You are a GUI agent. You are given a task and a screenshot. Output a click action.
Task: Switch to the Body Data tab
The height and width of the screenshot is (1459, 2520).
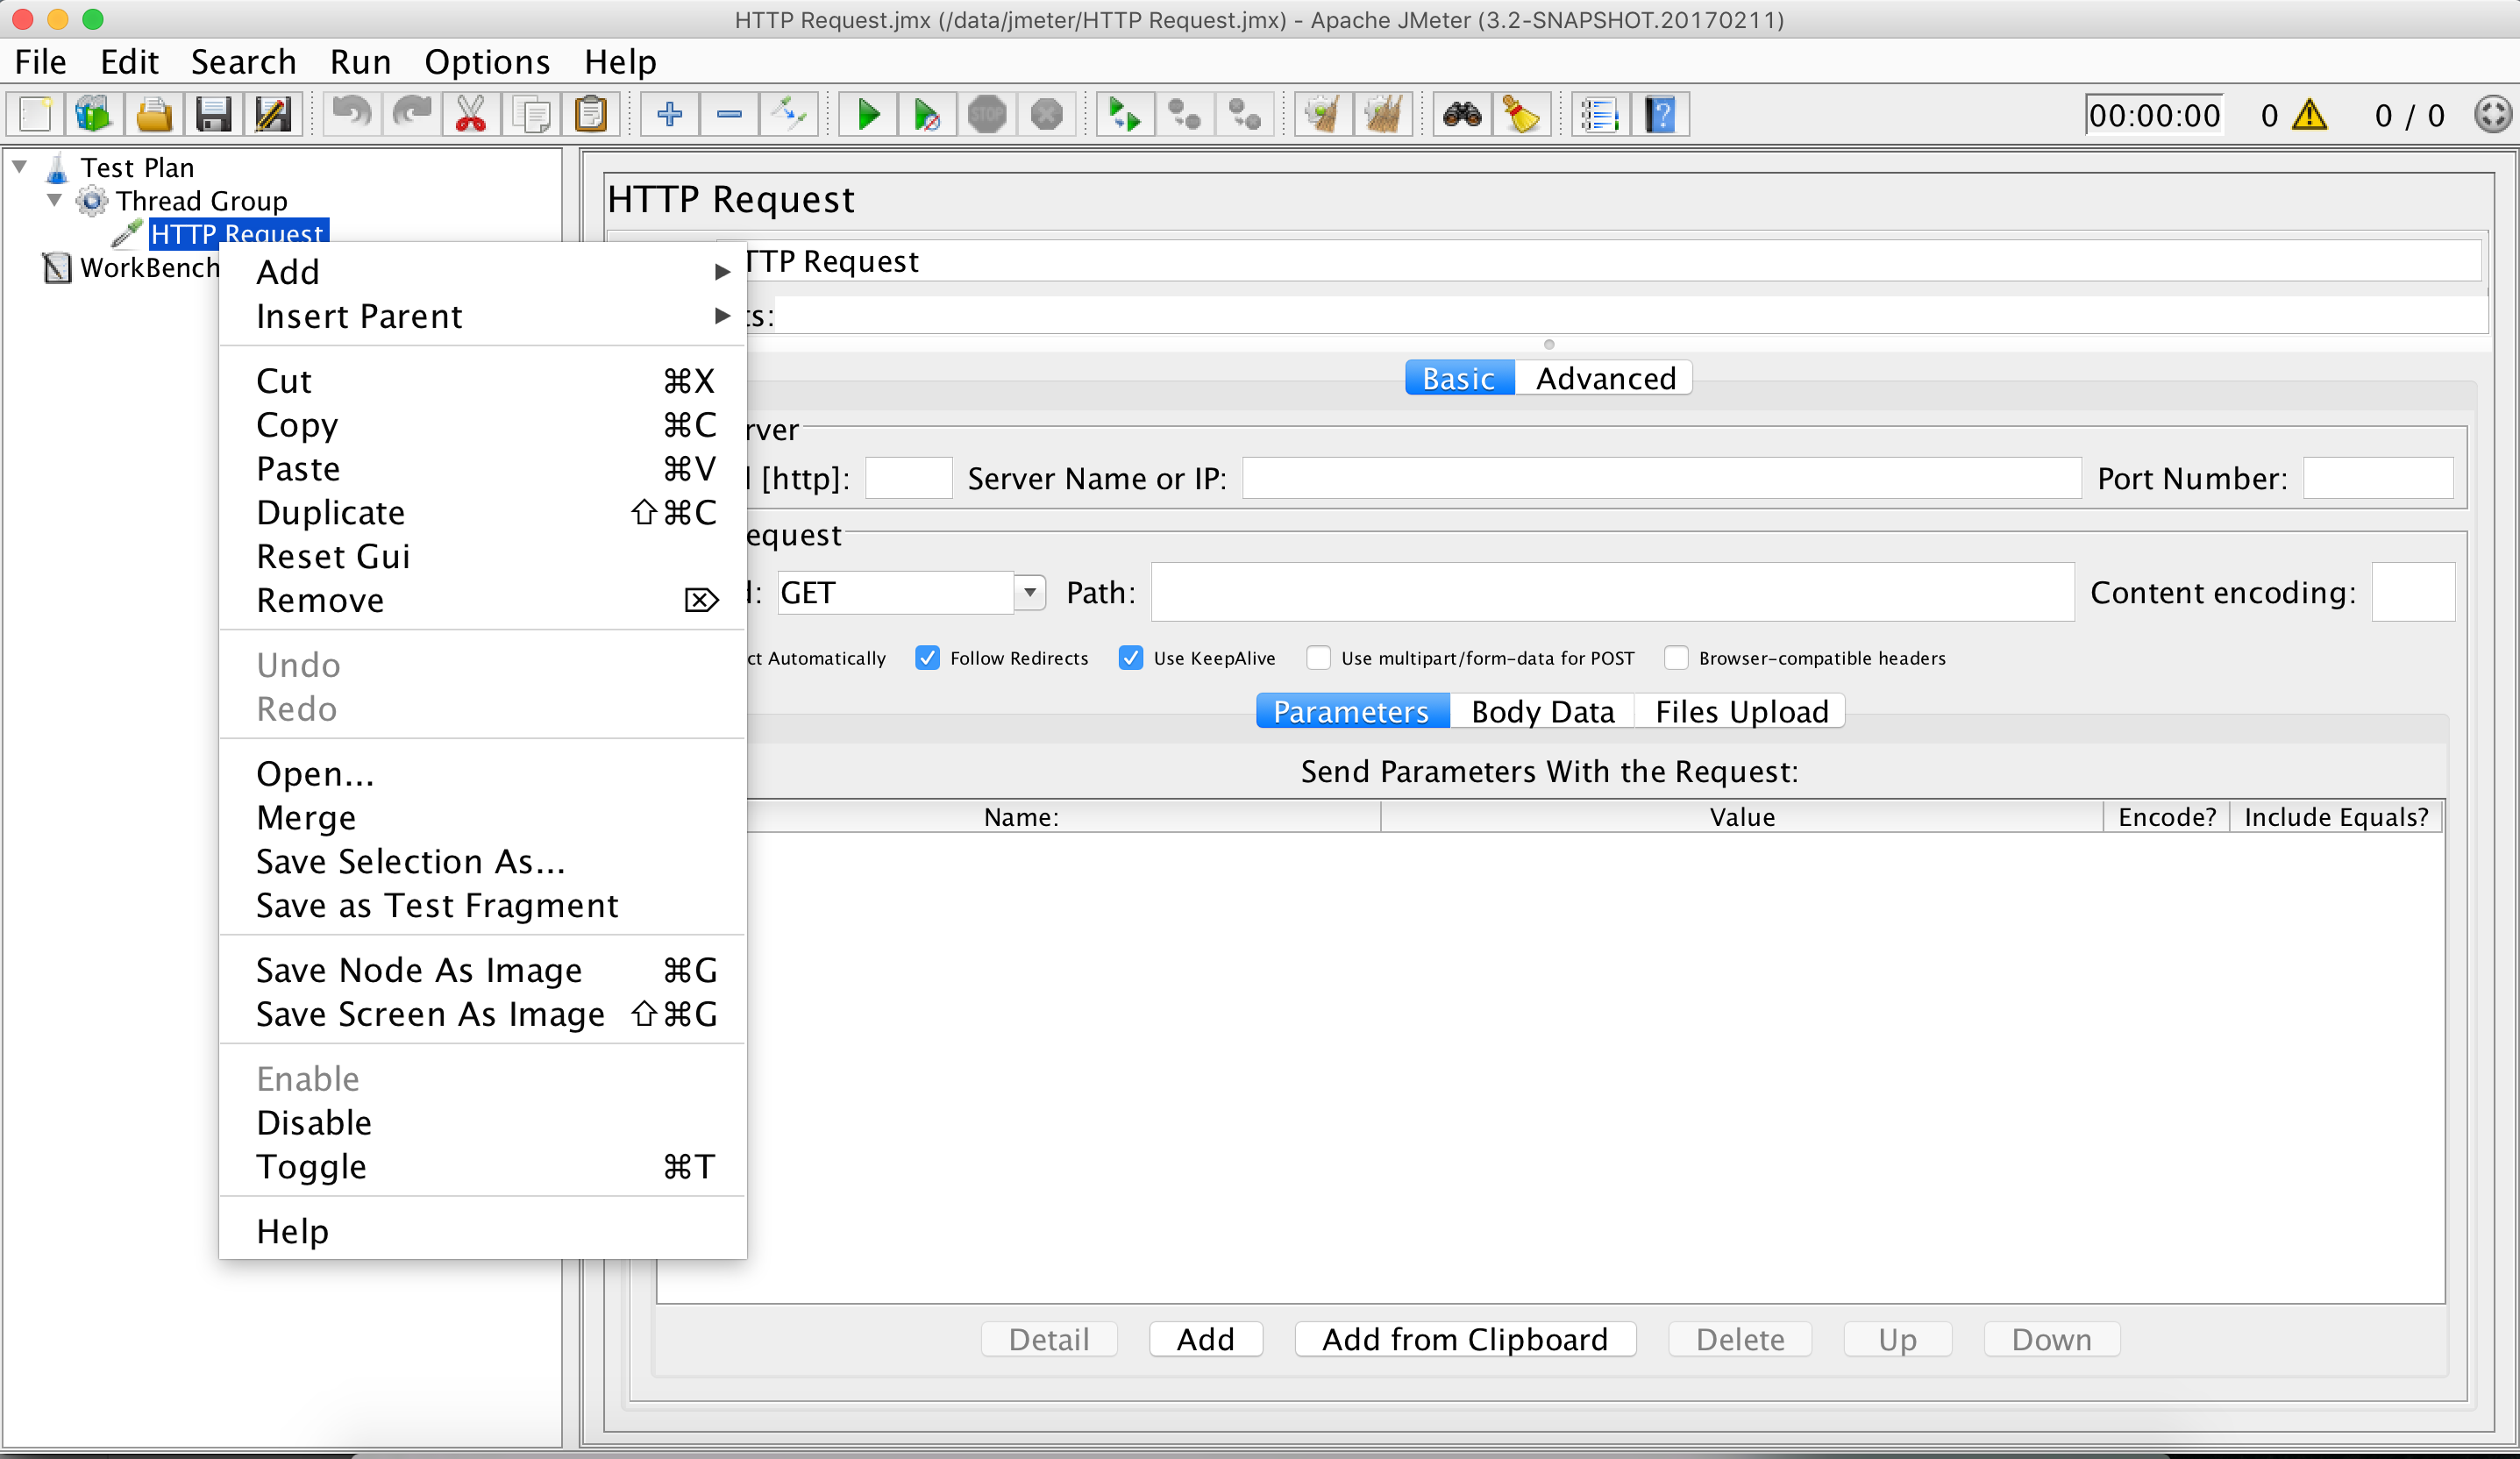click(1543, 711)
